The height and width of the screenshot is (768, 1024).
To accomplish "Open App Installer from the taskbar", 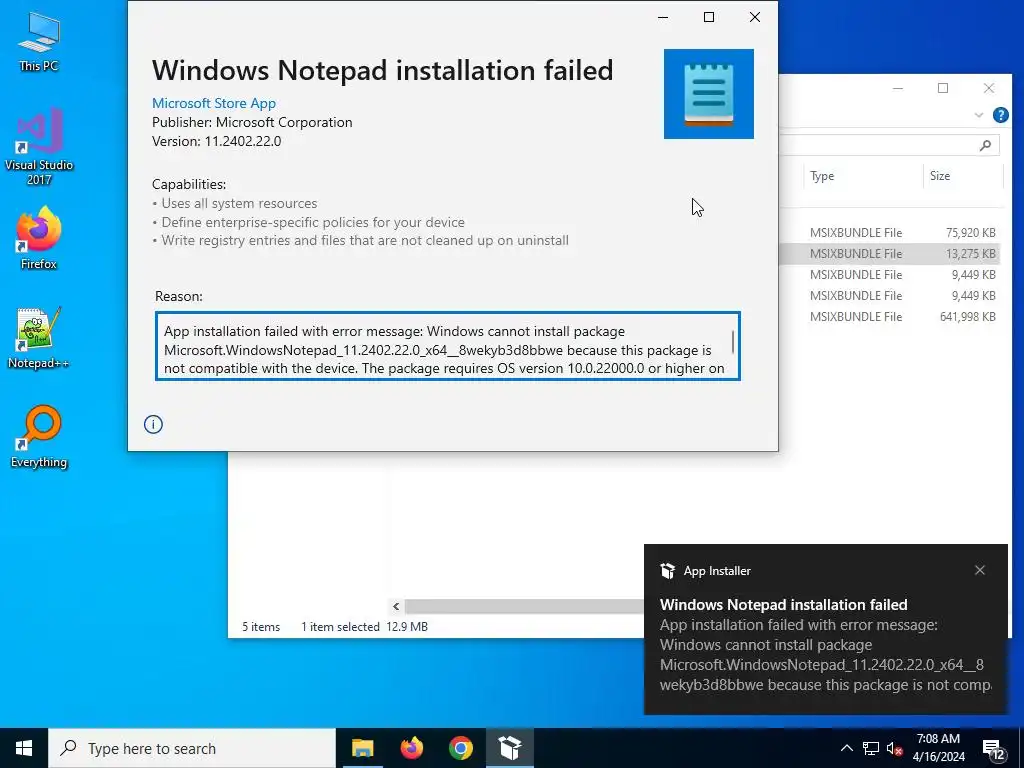I will (x=509, y=748).
